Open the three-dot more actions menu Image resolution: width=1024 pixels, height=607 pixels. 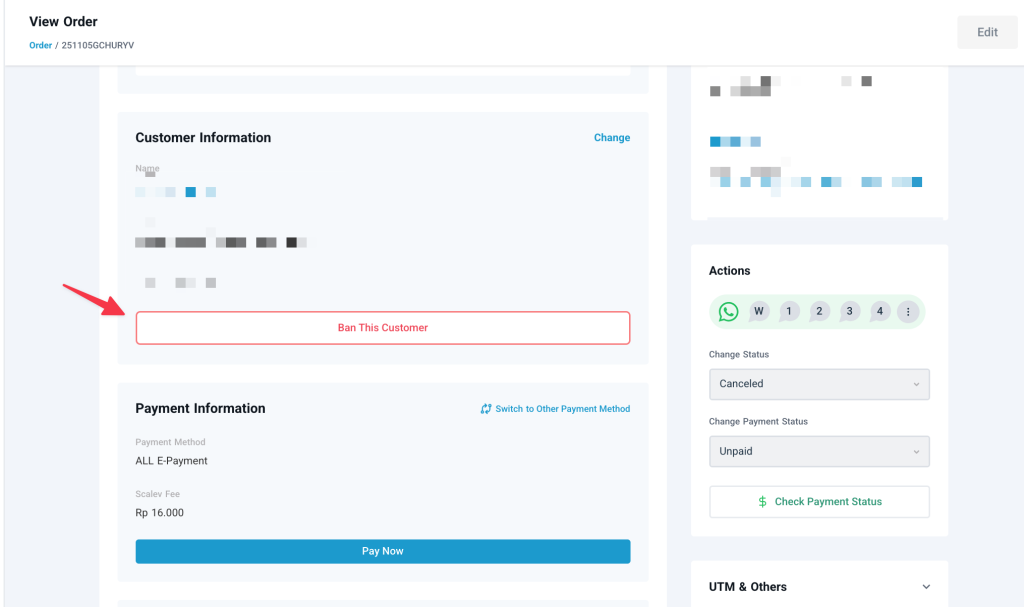coord(908,312)
